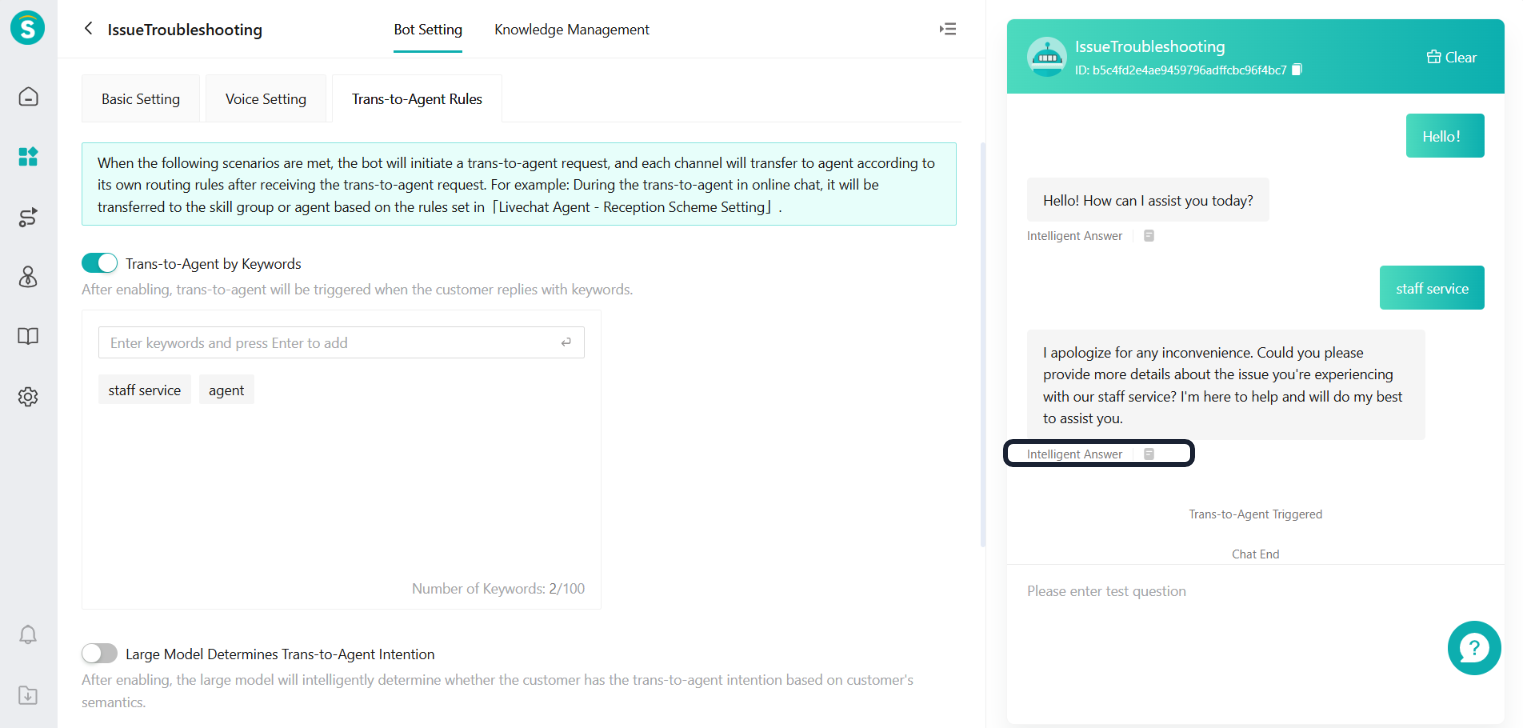Open the download inbox sidebar icon

[x=28, y=694]
